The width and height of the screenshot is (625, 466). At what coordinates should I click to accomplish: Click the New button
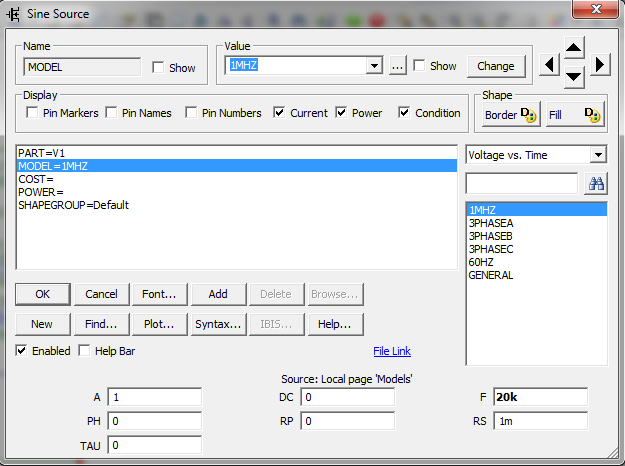point(42,324)
